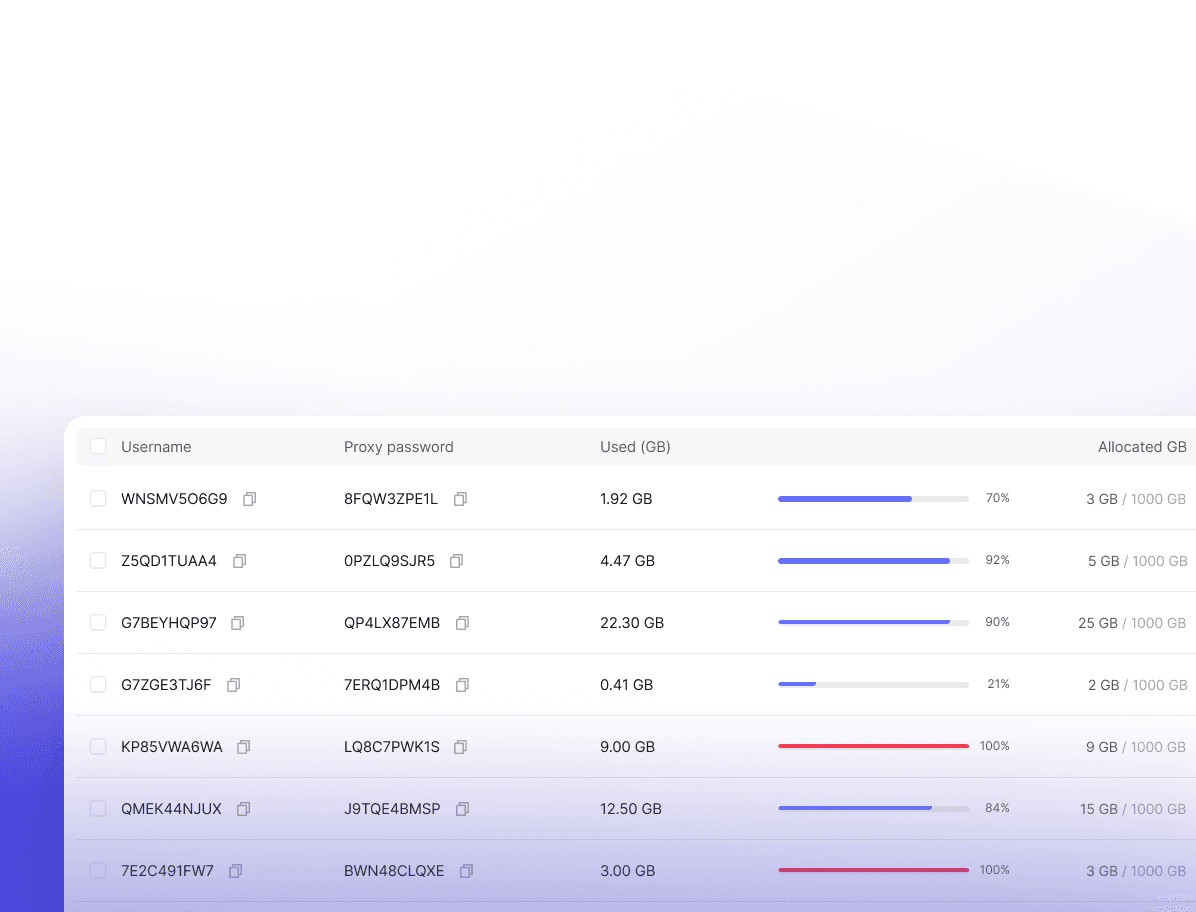Click password text 0PZLQ9SJR5
The image size is (1196, 912).
point(389,561)
